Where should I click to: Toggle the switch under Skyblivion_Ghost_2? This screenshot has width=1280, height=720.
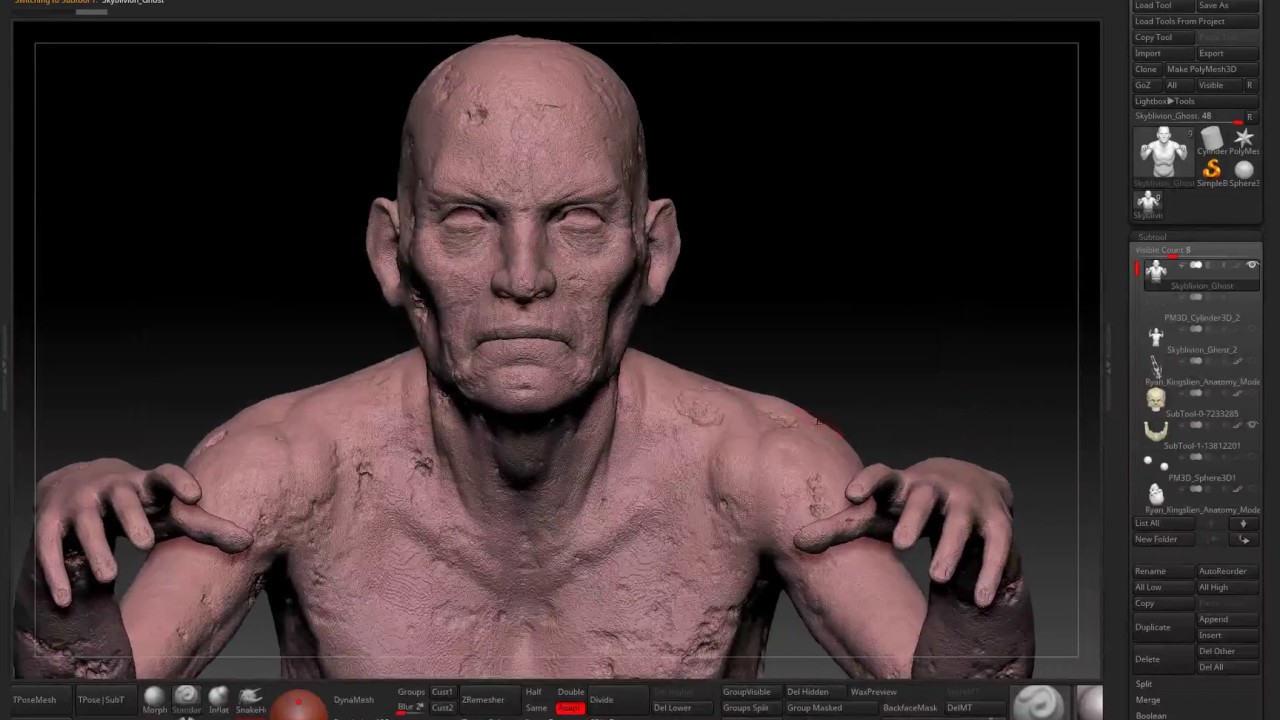coord(1196,361)
